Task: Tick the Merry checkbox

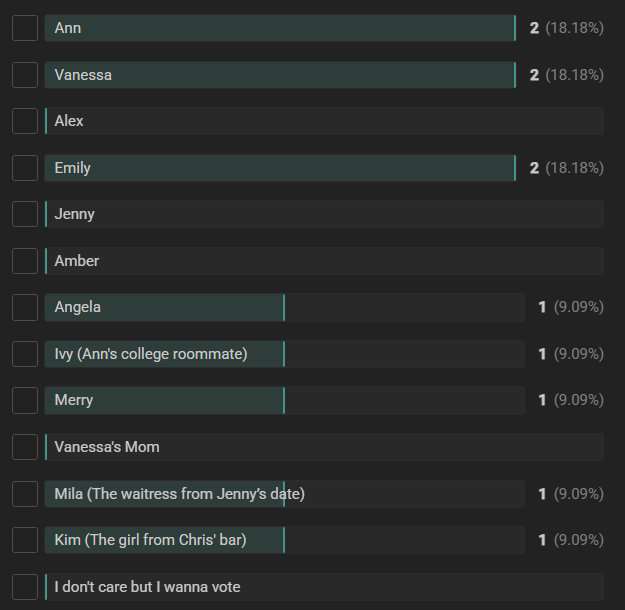Action: [25, 400]
